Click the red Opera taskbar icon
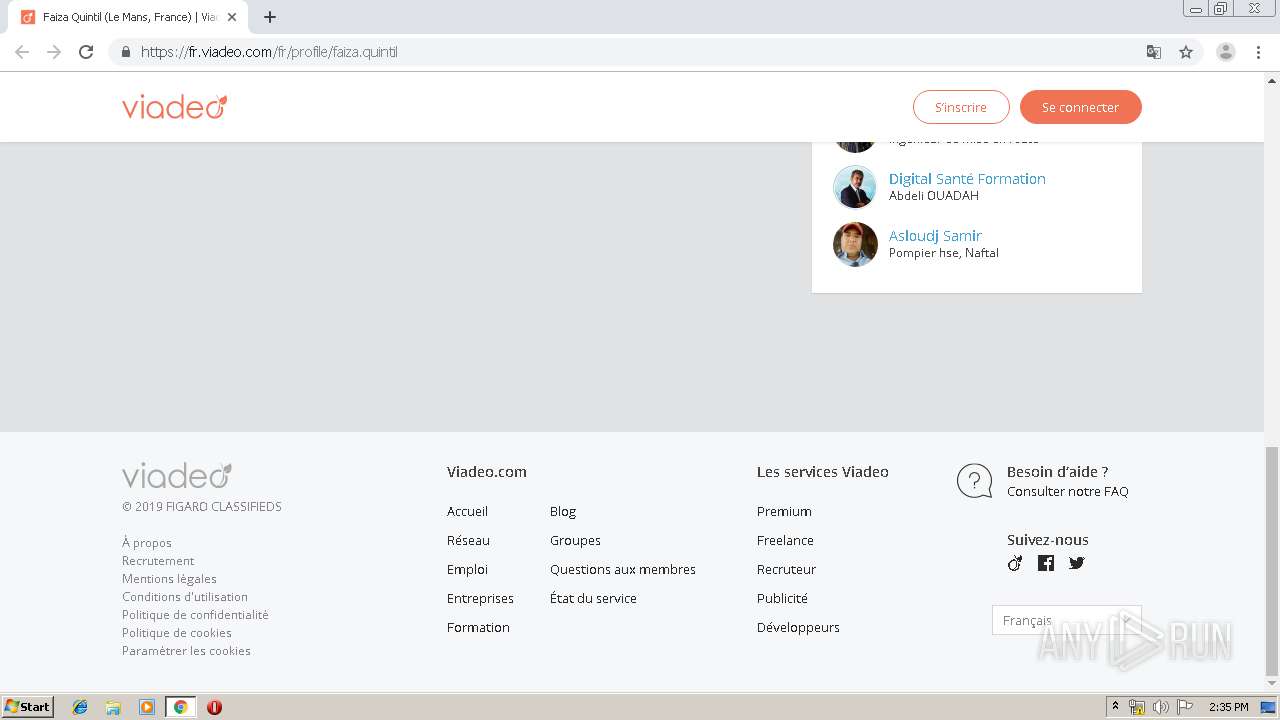Image resolution: width=1280 pixels, height=720 pixels. pos(214,707)
